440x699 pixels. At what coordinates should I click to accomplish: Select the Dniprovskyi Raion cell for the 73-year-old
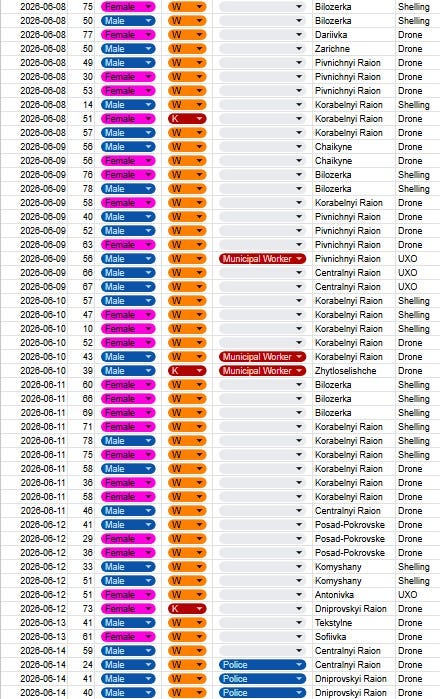[x=354, y=609]
